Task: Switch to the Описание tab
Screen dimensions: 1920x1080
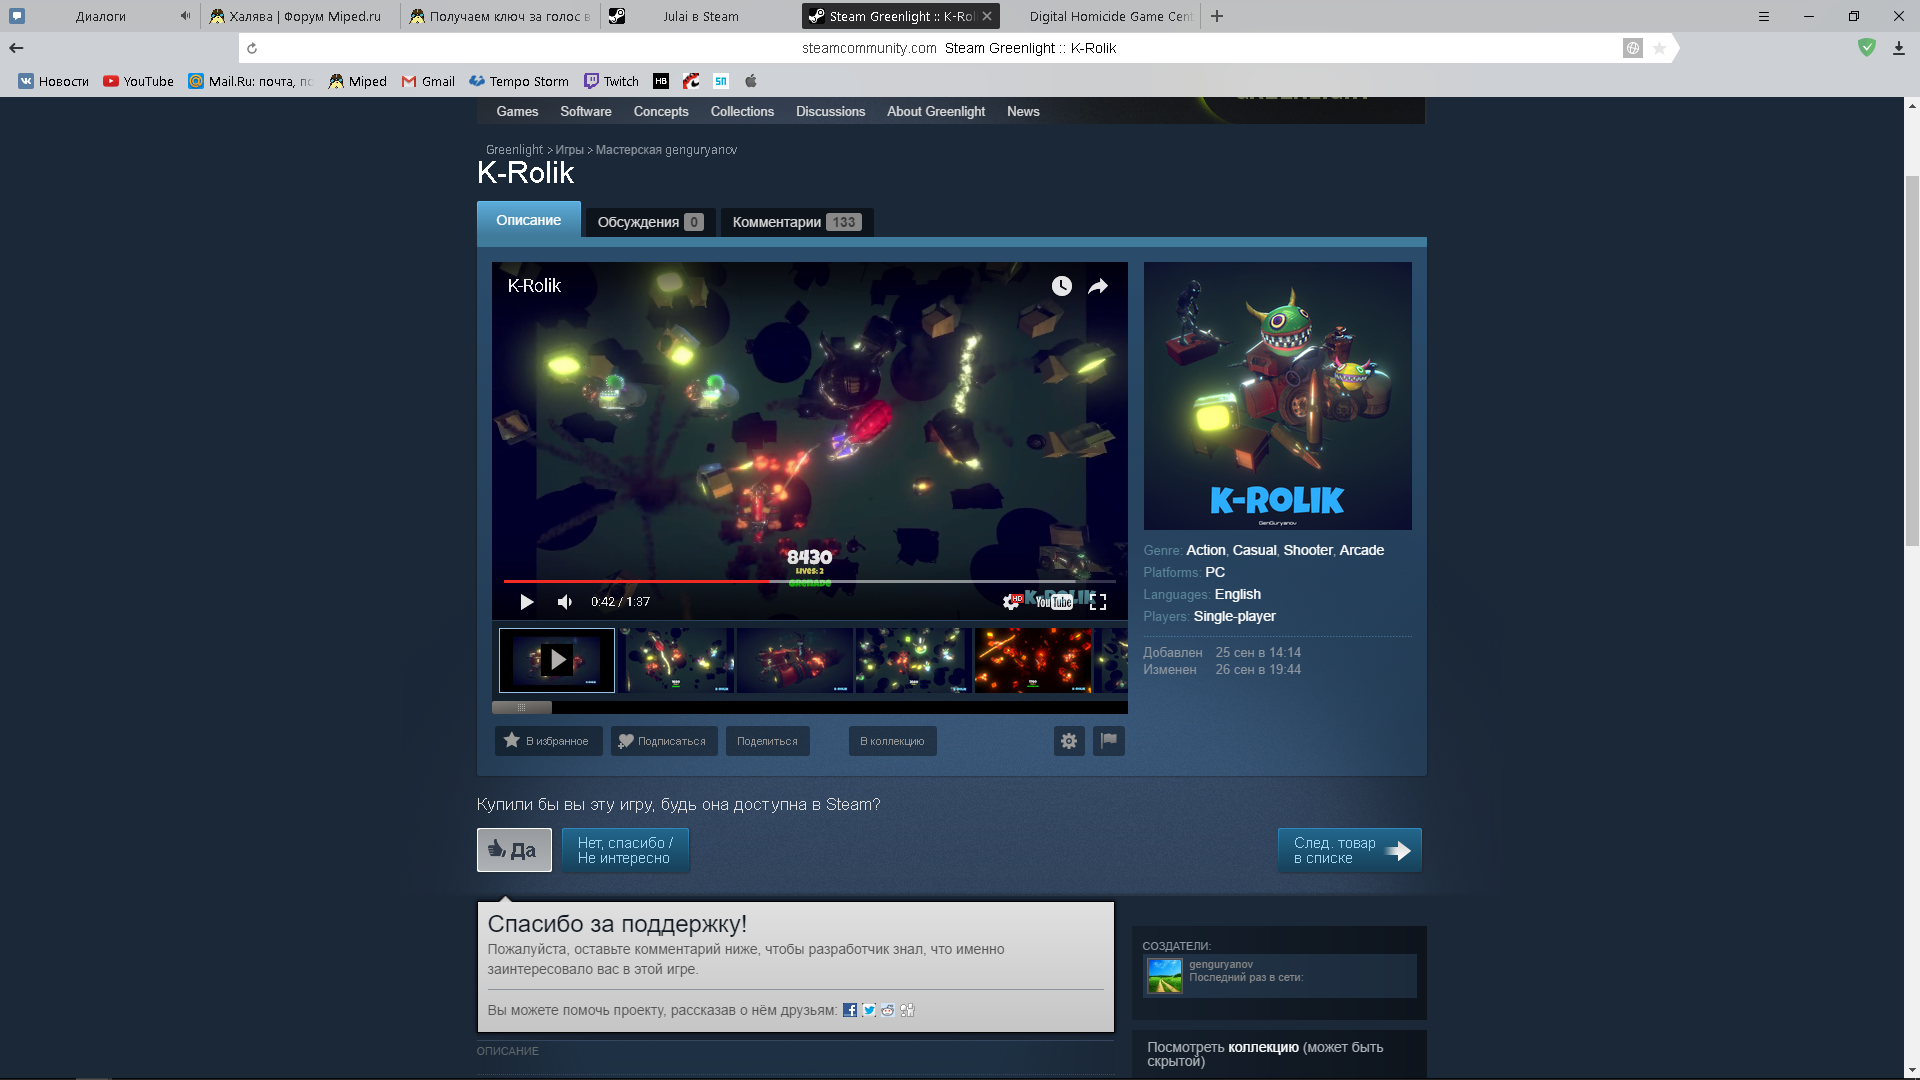Action: click(529, 220)
